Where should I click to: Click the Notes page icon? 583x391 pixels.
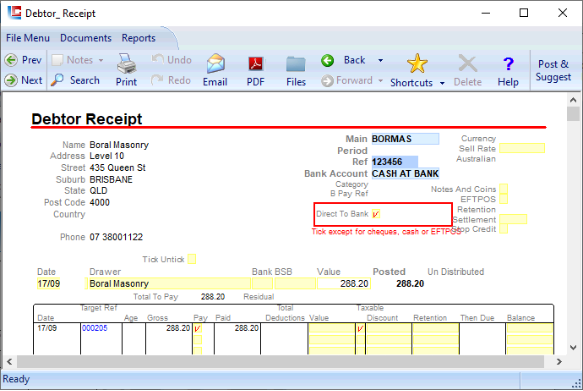[57, 60]
